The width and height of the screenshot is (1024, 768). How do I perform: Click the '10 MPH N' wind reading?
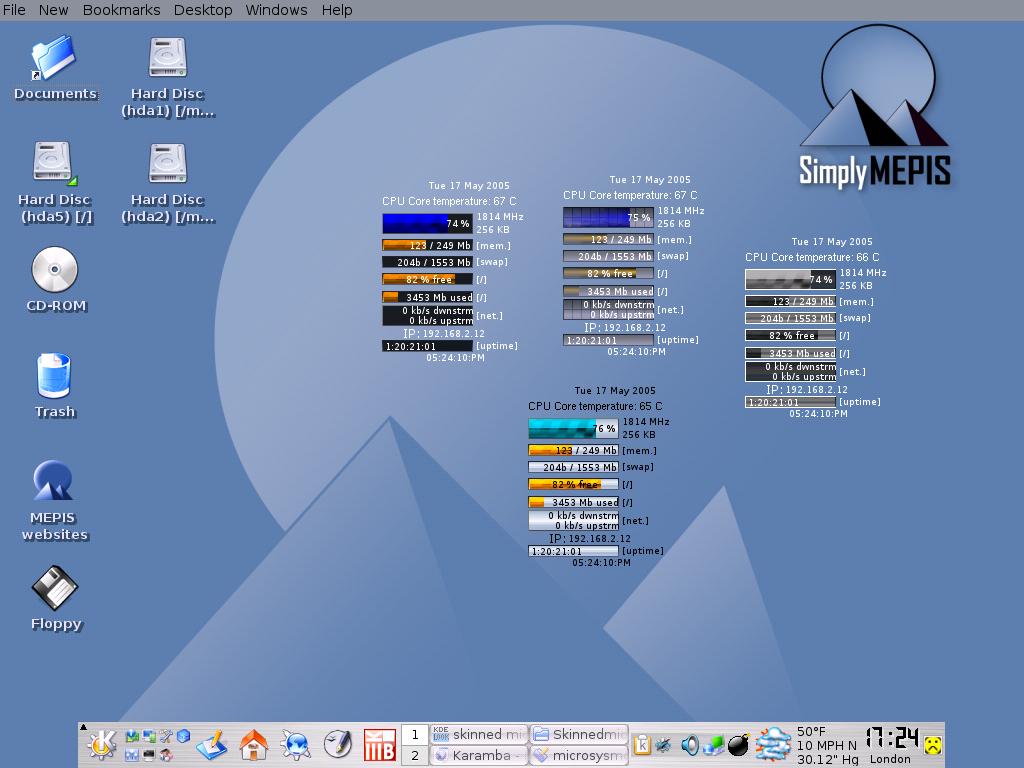[827, 745]
